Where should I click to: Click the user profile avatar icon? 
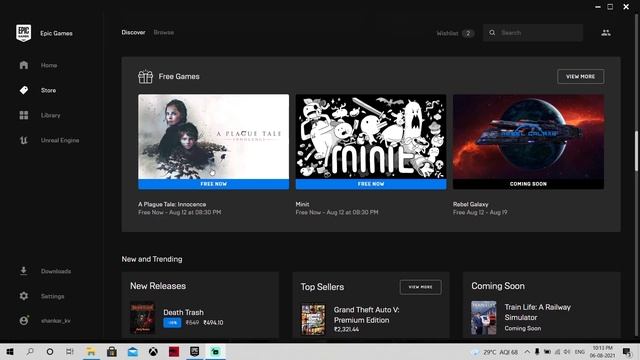point(24,321)
